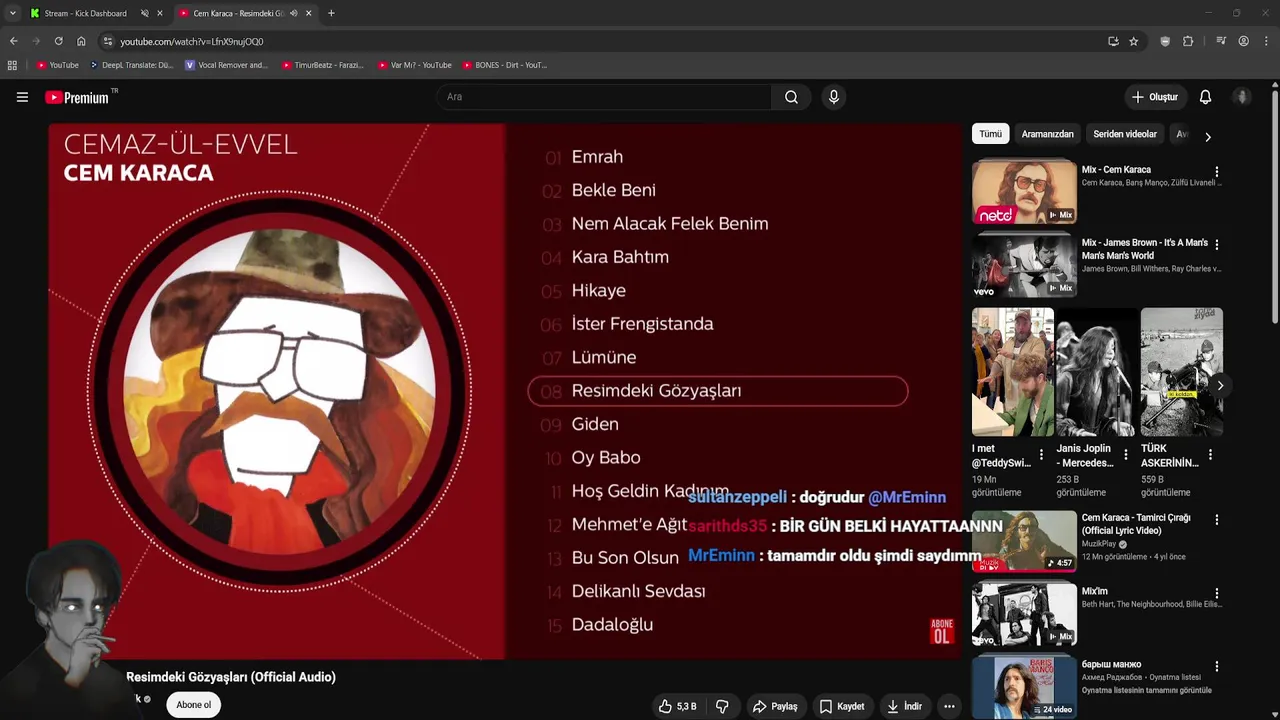Open options for барыш манжо playlist
Viewport: 1280px width, 720px height.
tap(1216, 667)
